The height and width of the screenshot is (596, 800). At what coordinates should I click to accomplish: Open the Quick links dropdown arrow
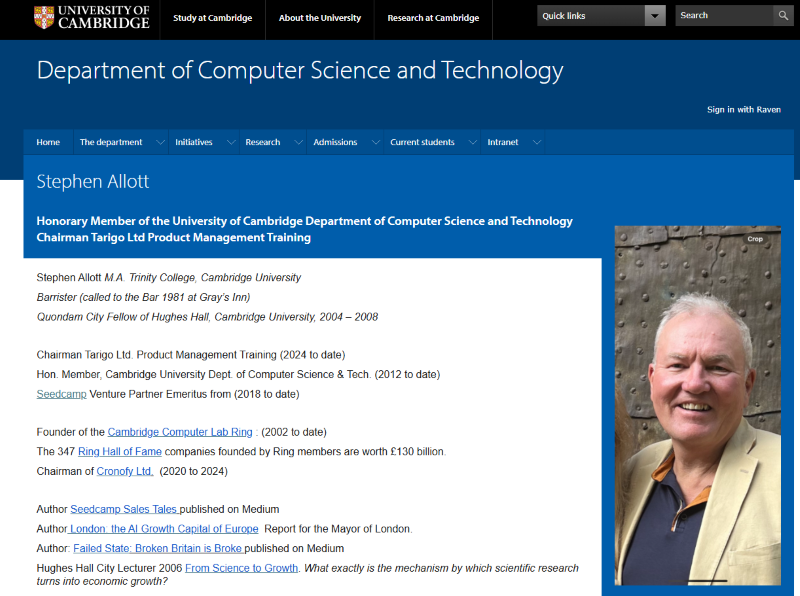point(655,16)
